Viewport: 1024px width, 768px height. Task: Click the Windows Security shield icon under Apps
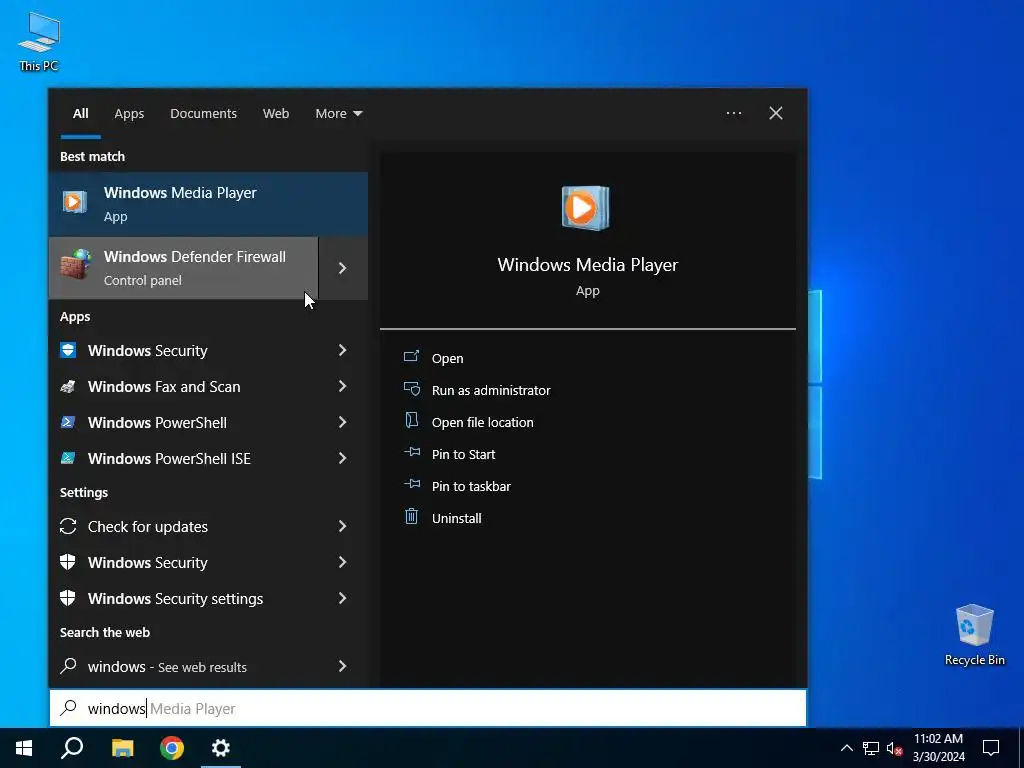68,350
